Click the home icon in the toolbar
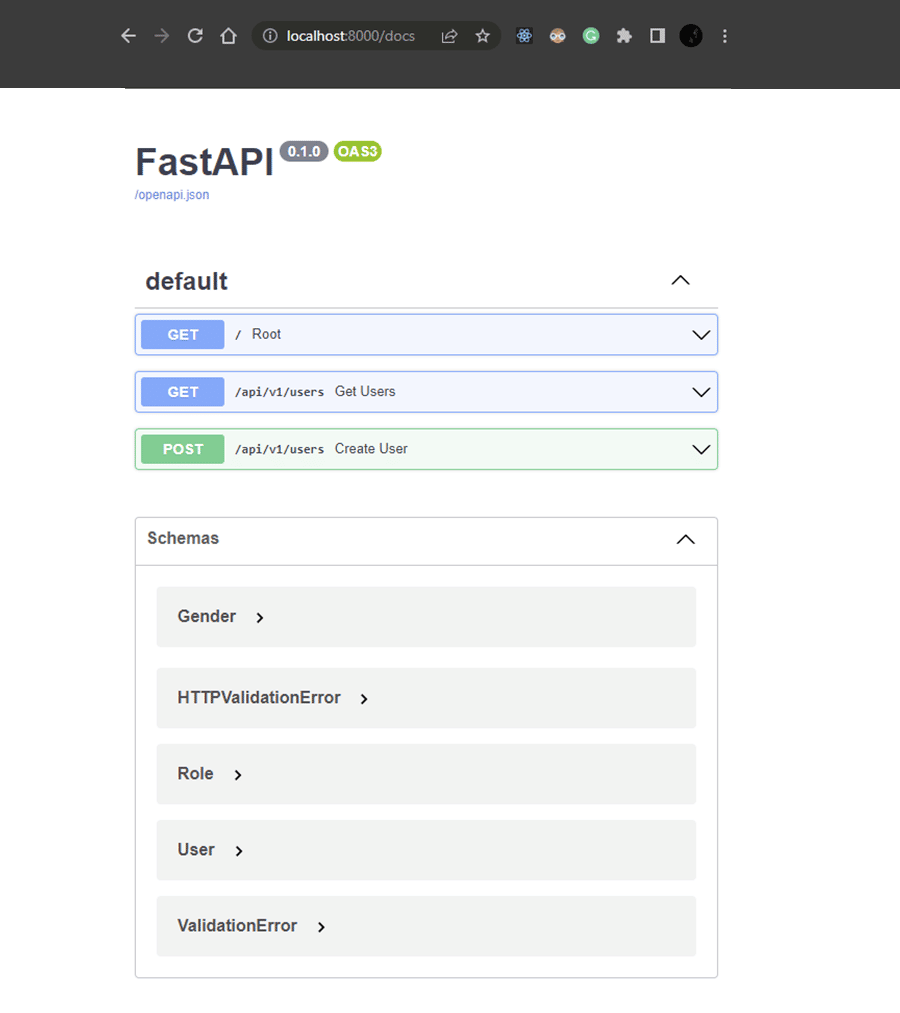Screen dimensions: 900x1013 [x=228, y=35]
